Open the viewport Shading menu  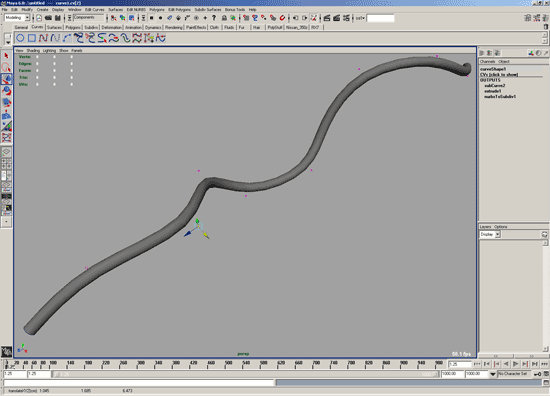pos(33,51)
